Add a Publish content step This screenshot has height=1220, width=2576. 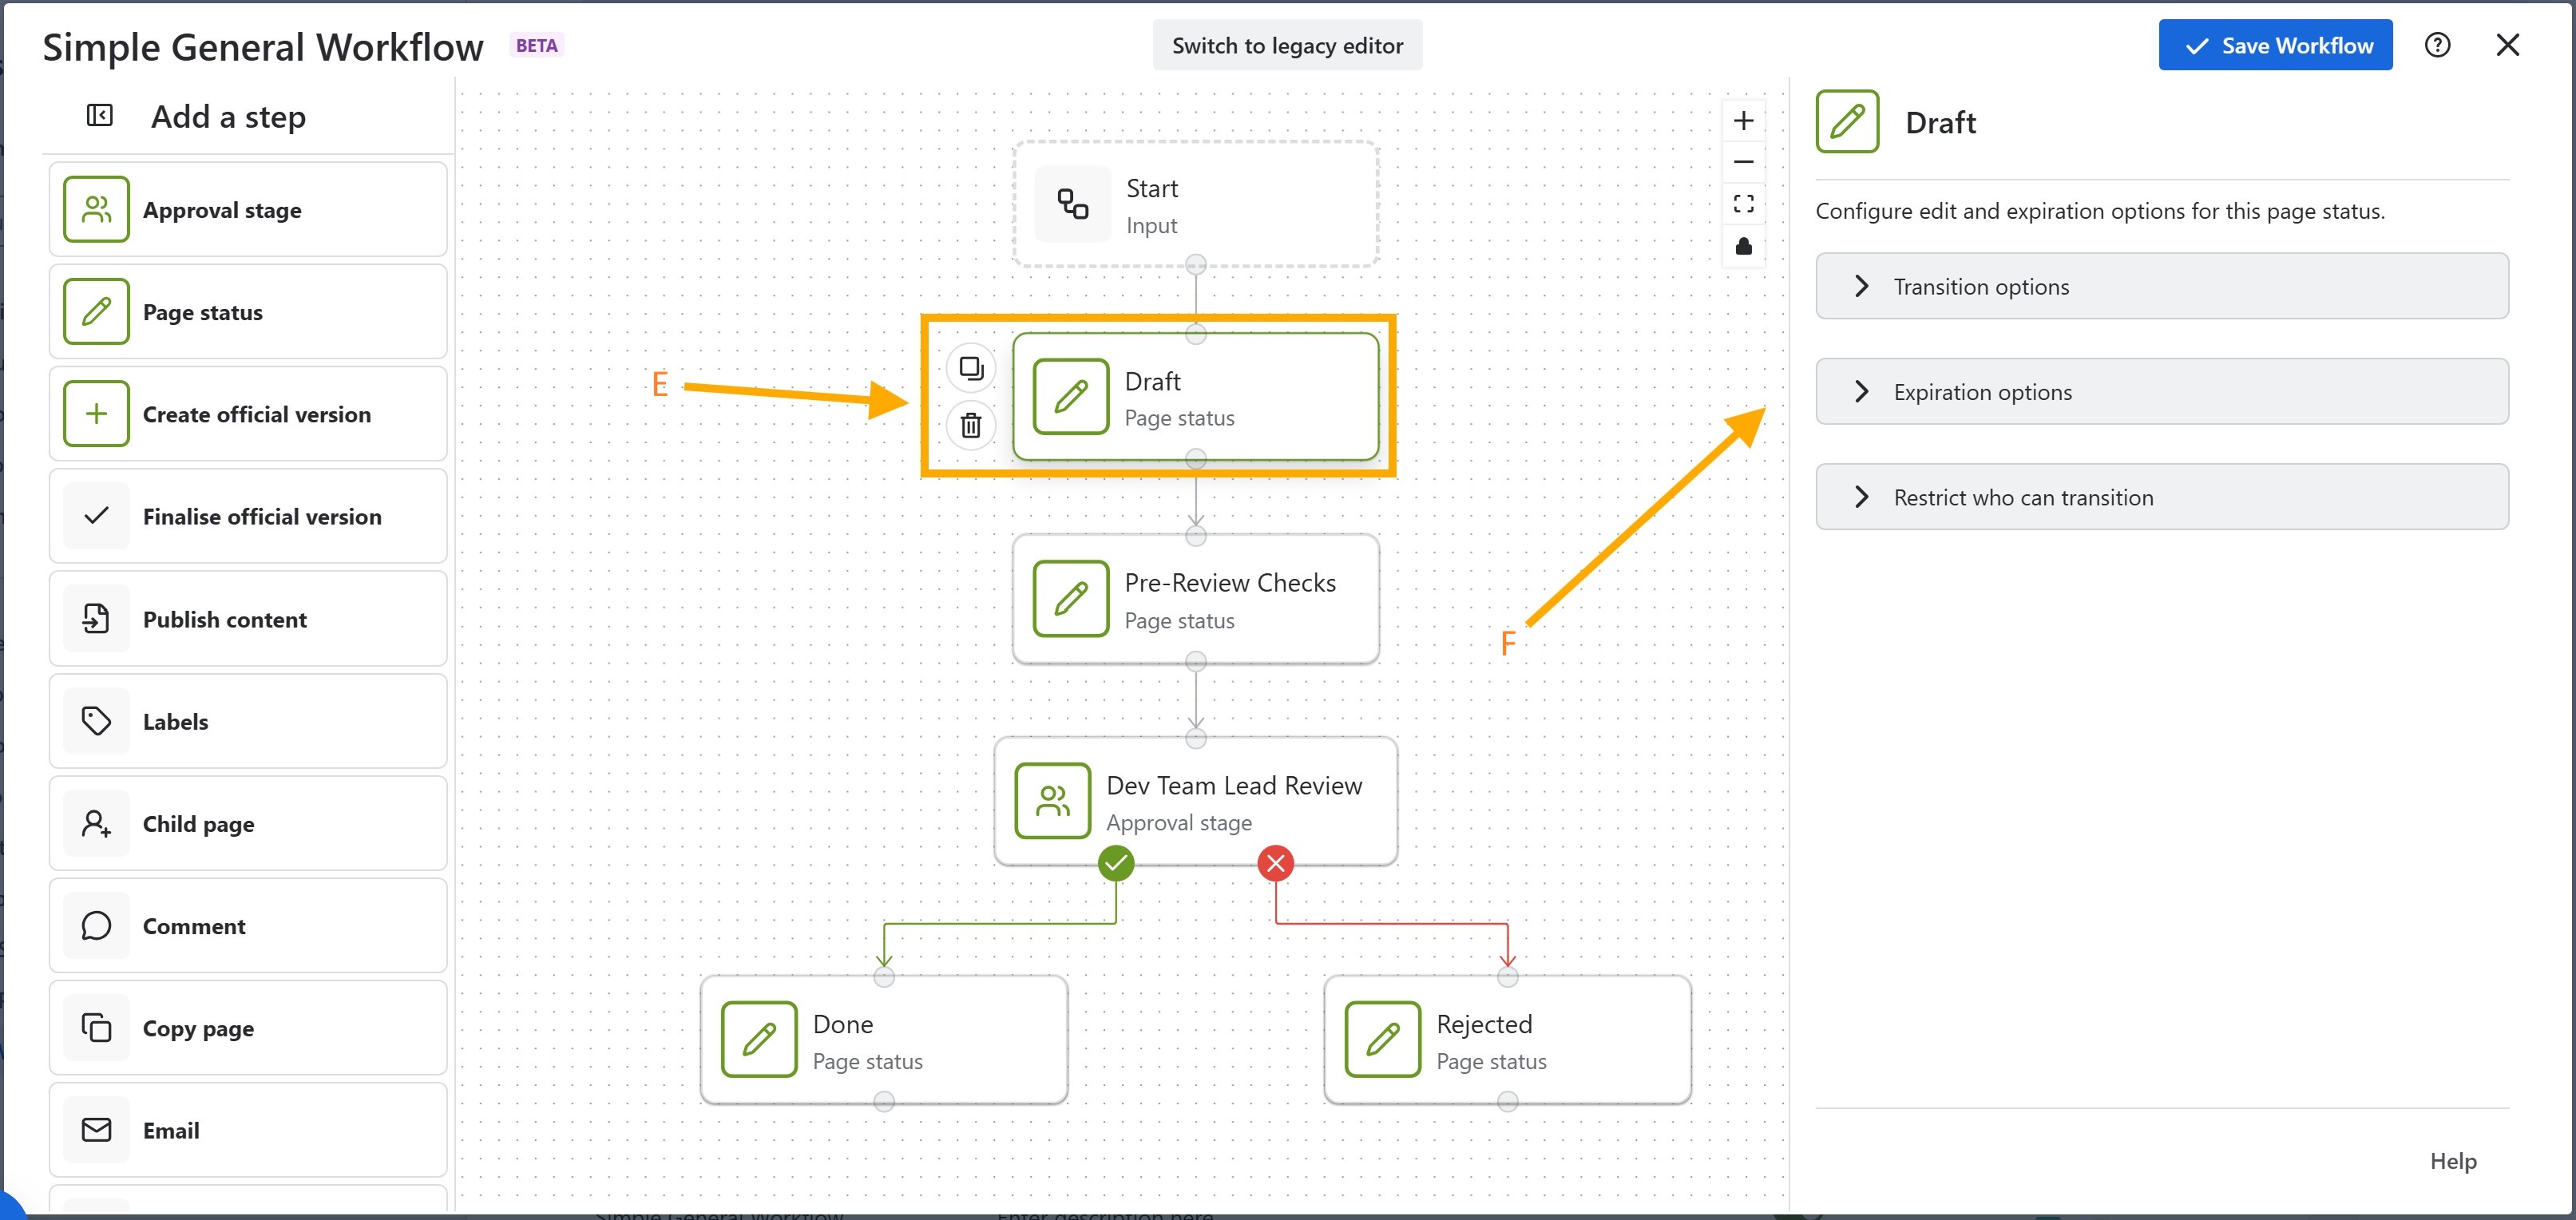pos(247,619)
